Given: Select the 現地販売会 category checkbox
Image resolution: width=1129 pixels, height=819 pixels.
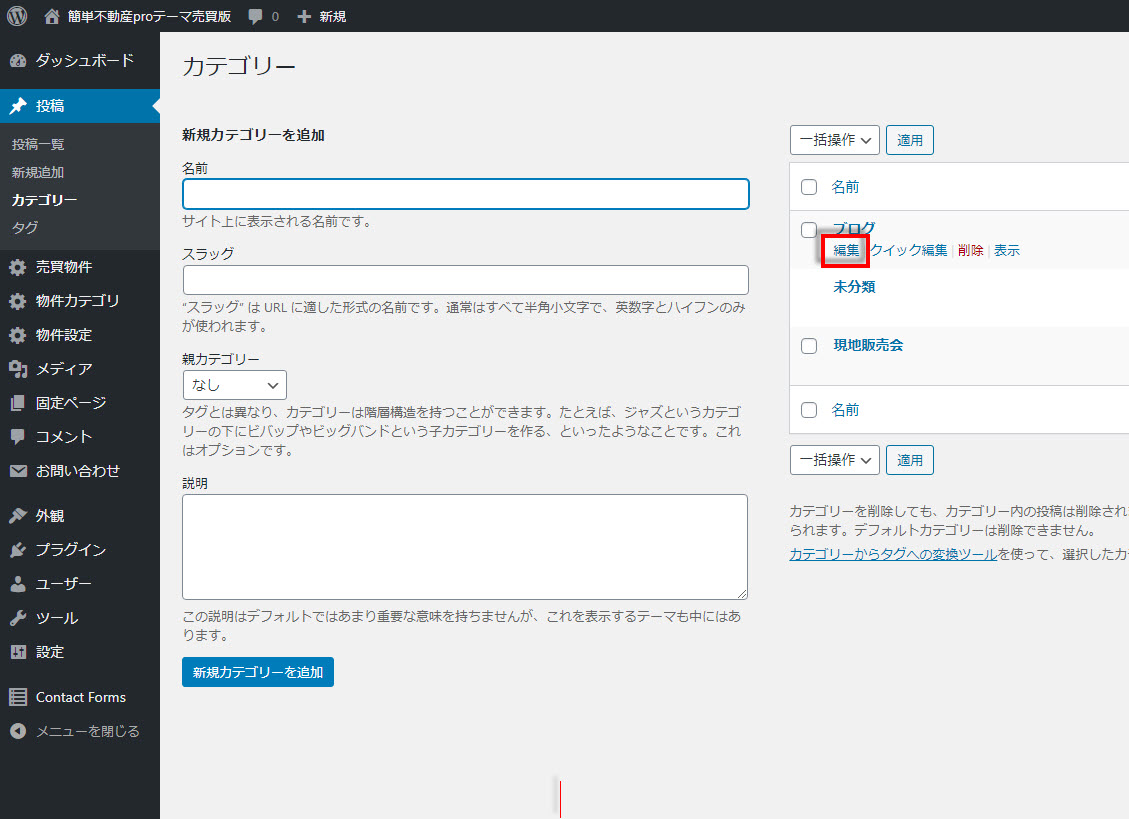Looking at the screenshot, I should [809, 346].
